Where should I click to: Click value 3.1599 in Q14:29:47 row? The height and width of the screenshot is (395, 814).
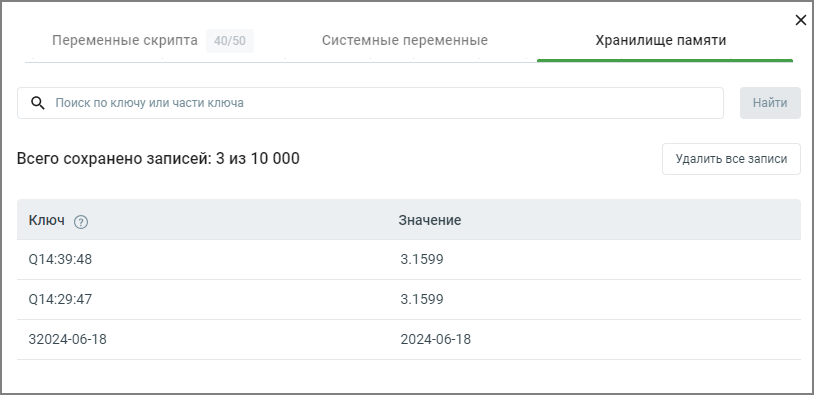pos(422,299)
